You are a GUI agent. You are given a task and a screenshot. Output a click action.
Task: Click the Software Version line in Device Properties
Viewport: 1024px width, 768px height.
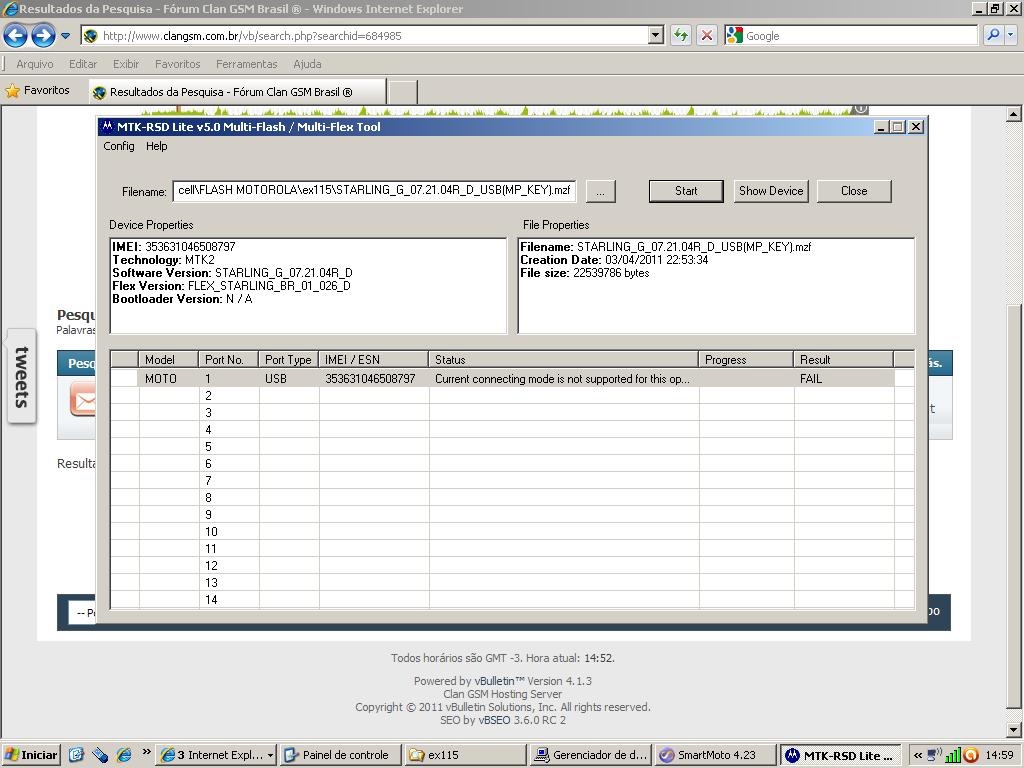232,273
